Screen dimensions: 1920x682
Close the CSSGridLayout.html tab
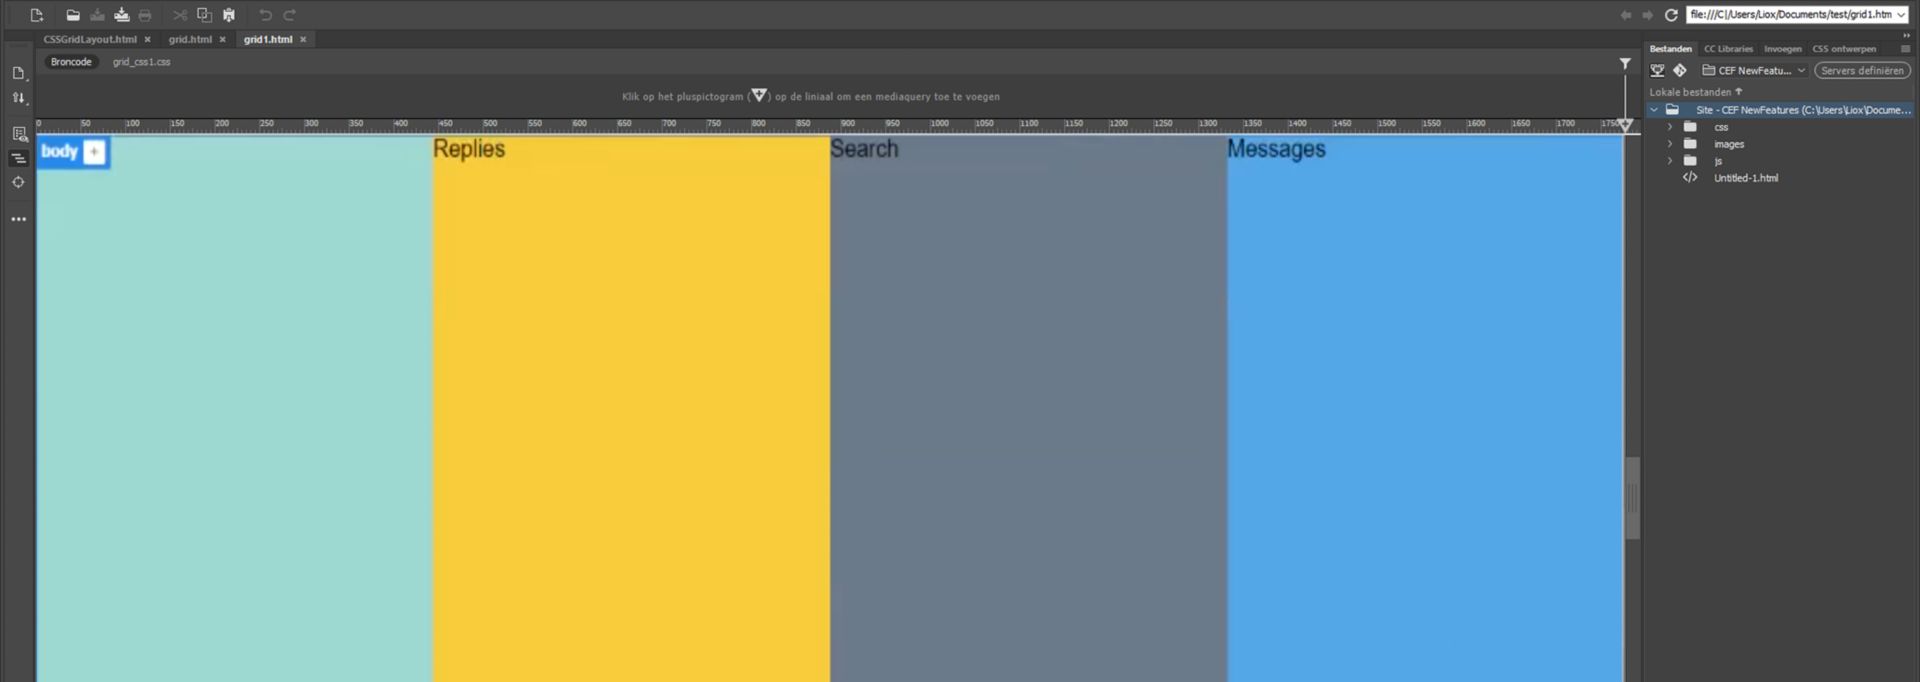click(147, 40)
